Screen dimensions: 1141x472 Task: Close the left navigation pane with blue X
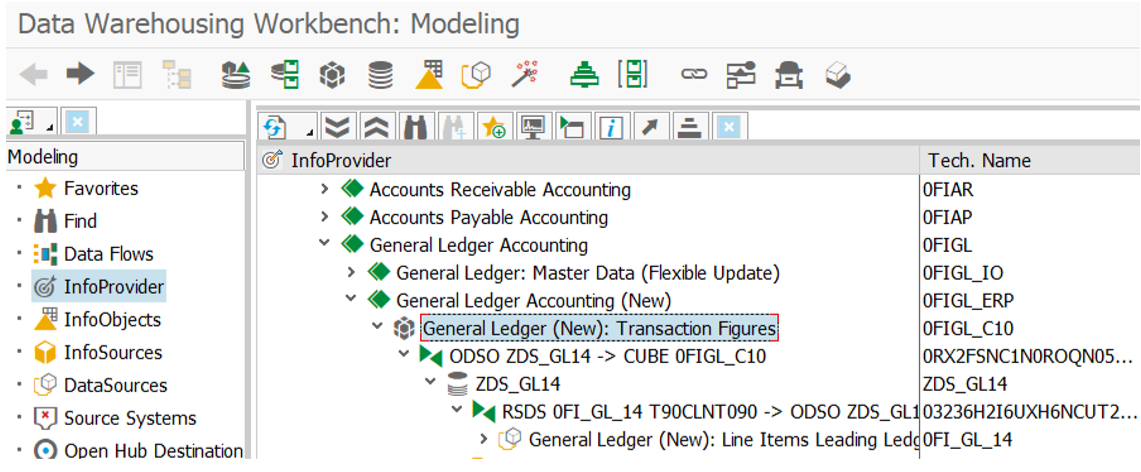point(78,123)
